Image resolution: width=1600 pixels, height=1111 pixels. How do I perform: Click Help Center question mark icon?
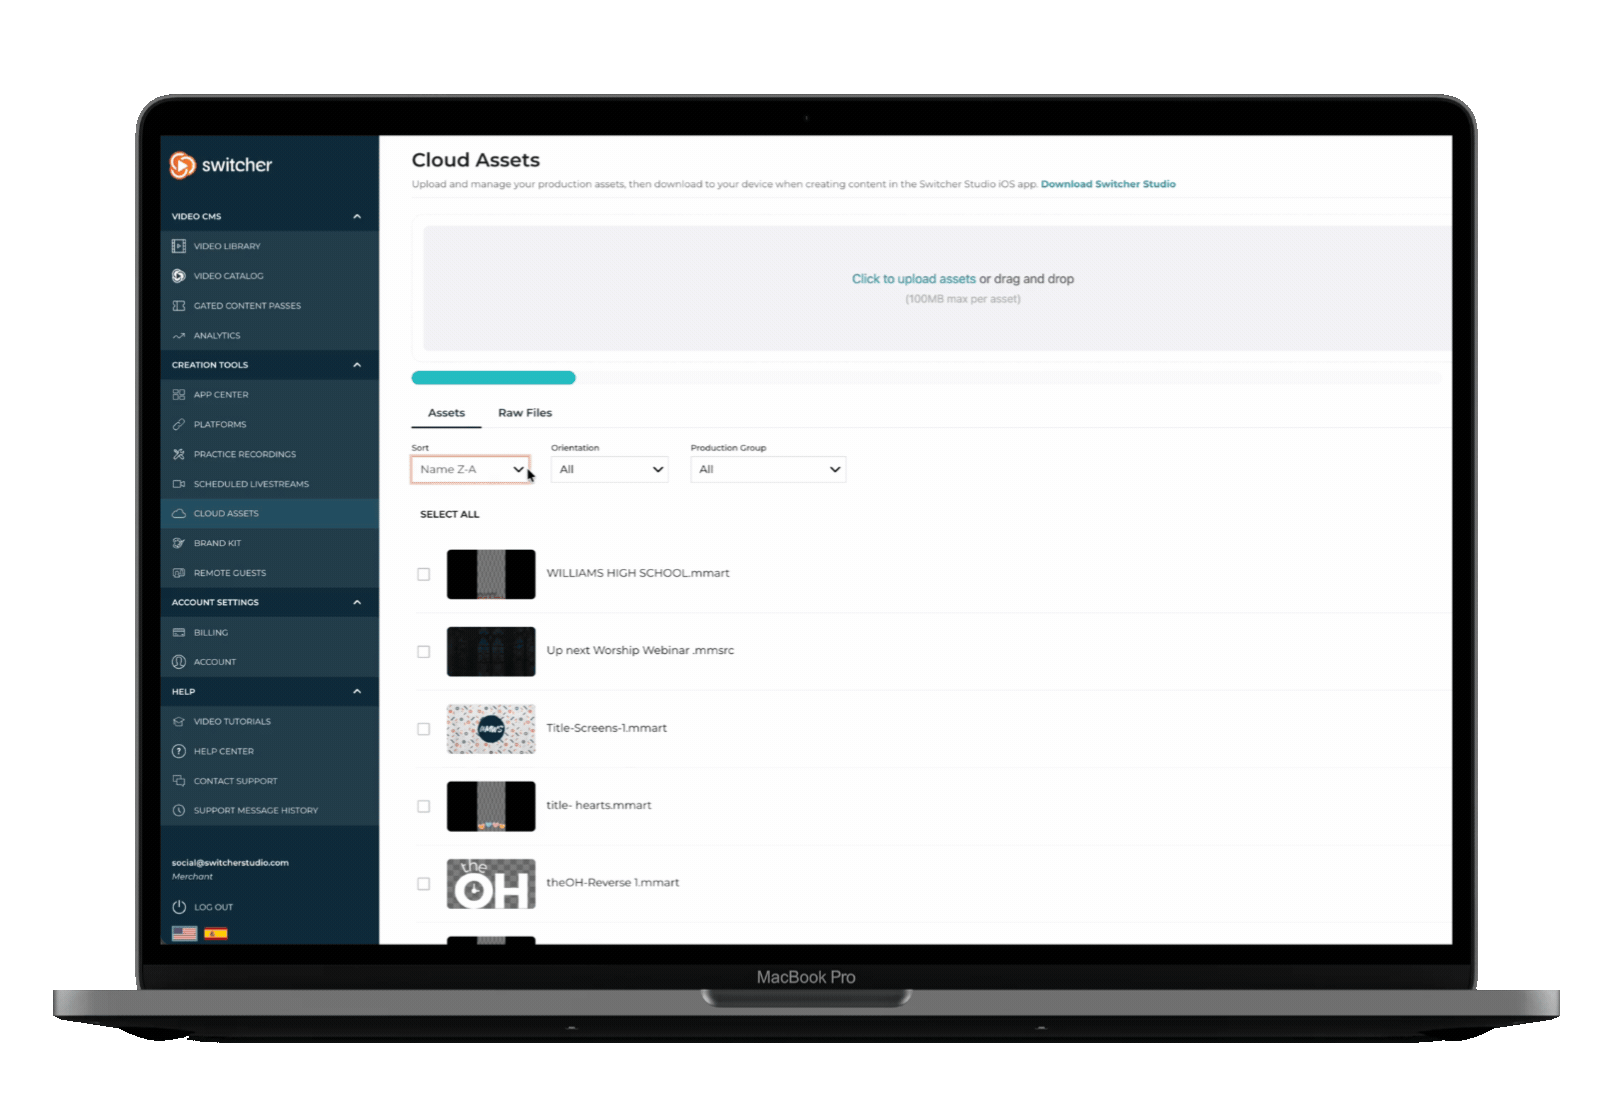point(179,751)
